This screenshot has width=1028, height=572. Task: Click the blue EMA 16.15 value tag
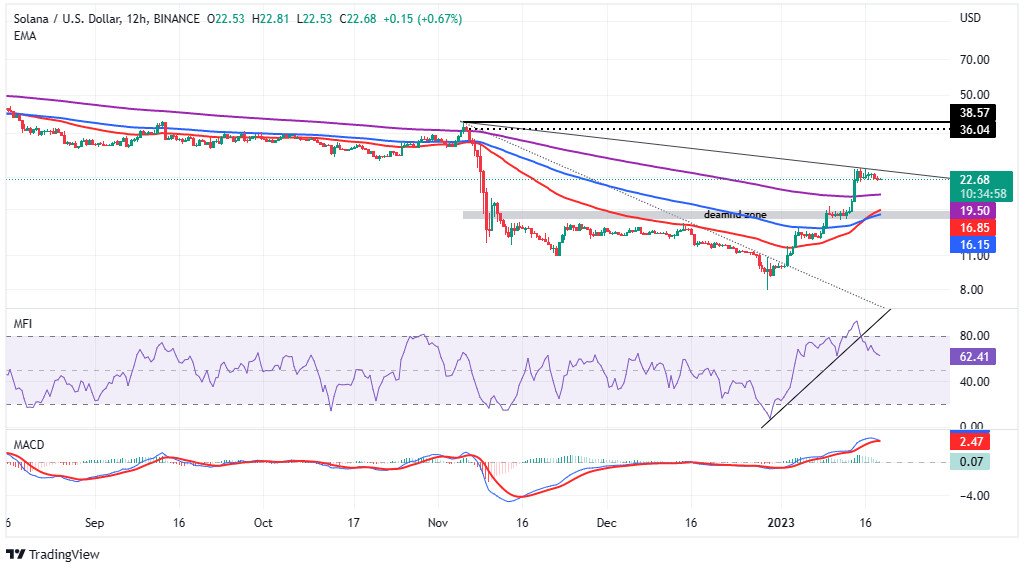click(x=973, y=245)
